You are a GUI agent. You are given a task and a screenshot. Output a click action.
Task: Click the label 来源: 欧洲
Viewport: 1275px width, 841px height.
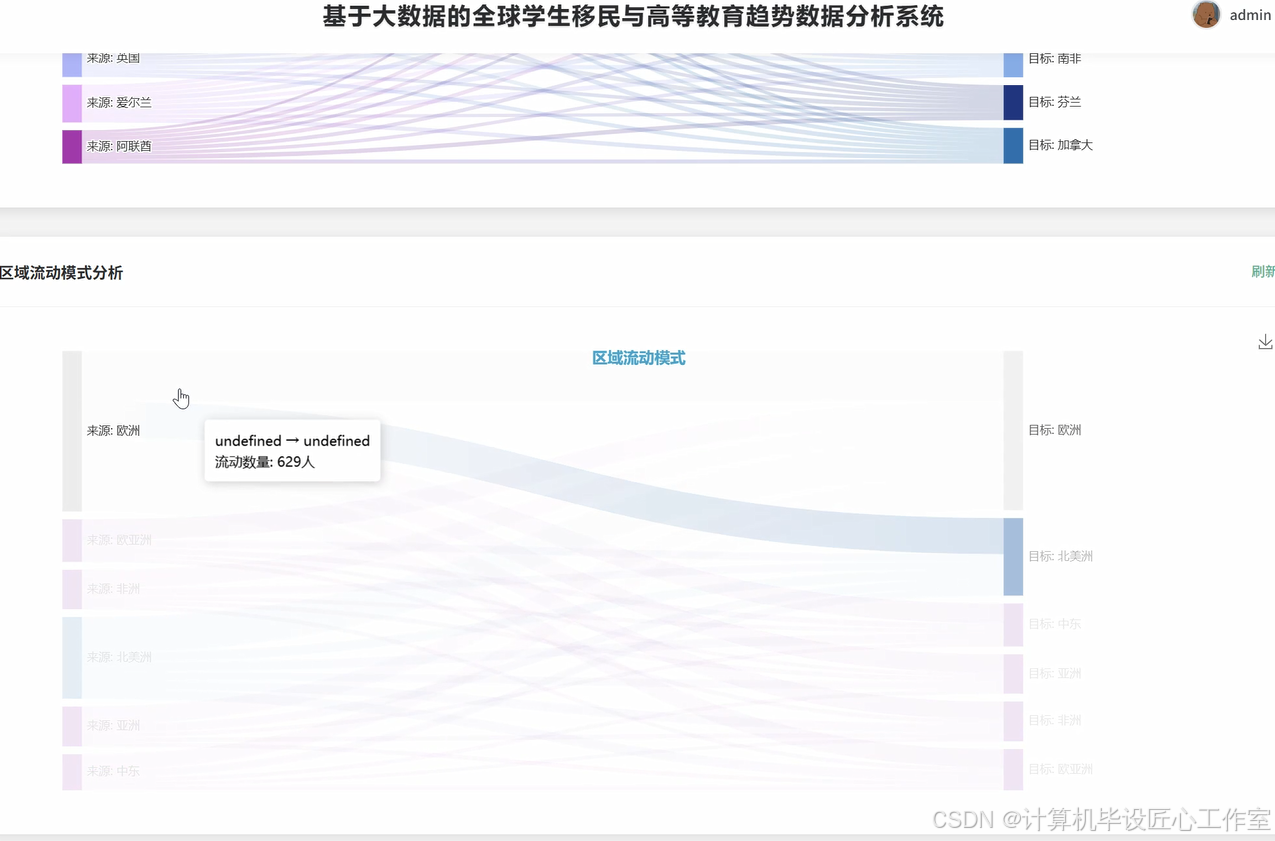point(113,431)
